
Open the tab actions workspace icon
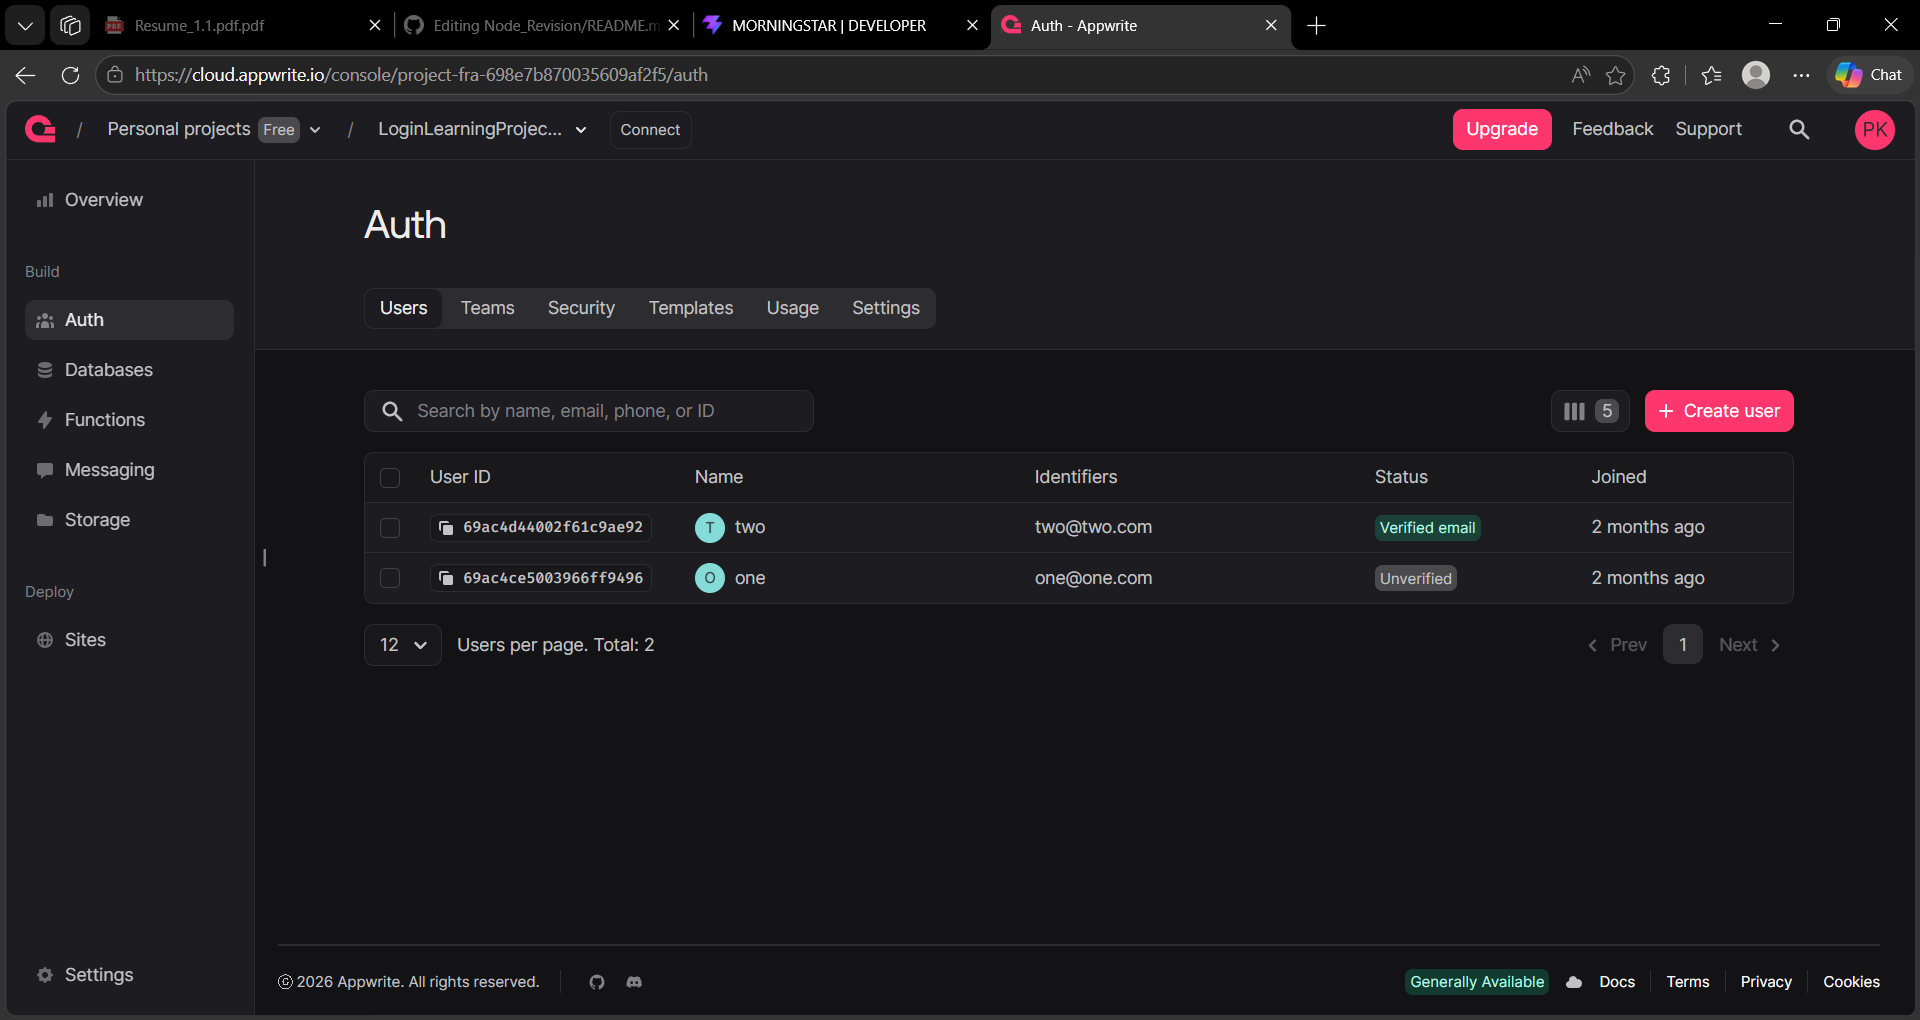point(70,26)
